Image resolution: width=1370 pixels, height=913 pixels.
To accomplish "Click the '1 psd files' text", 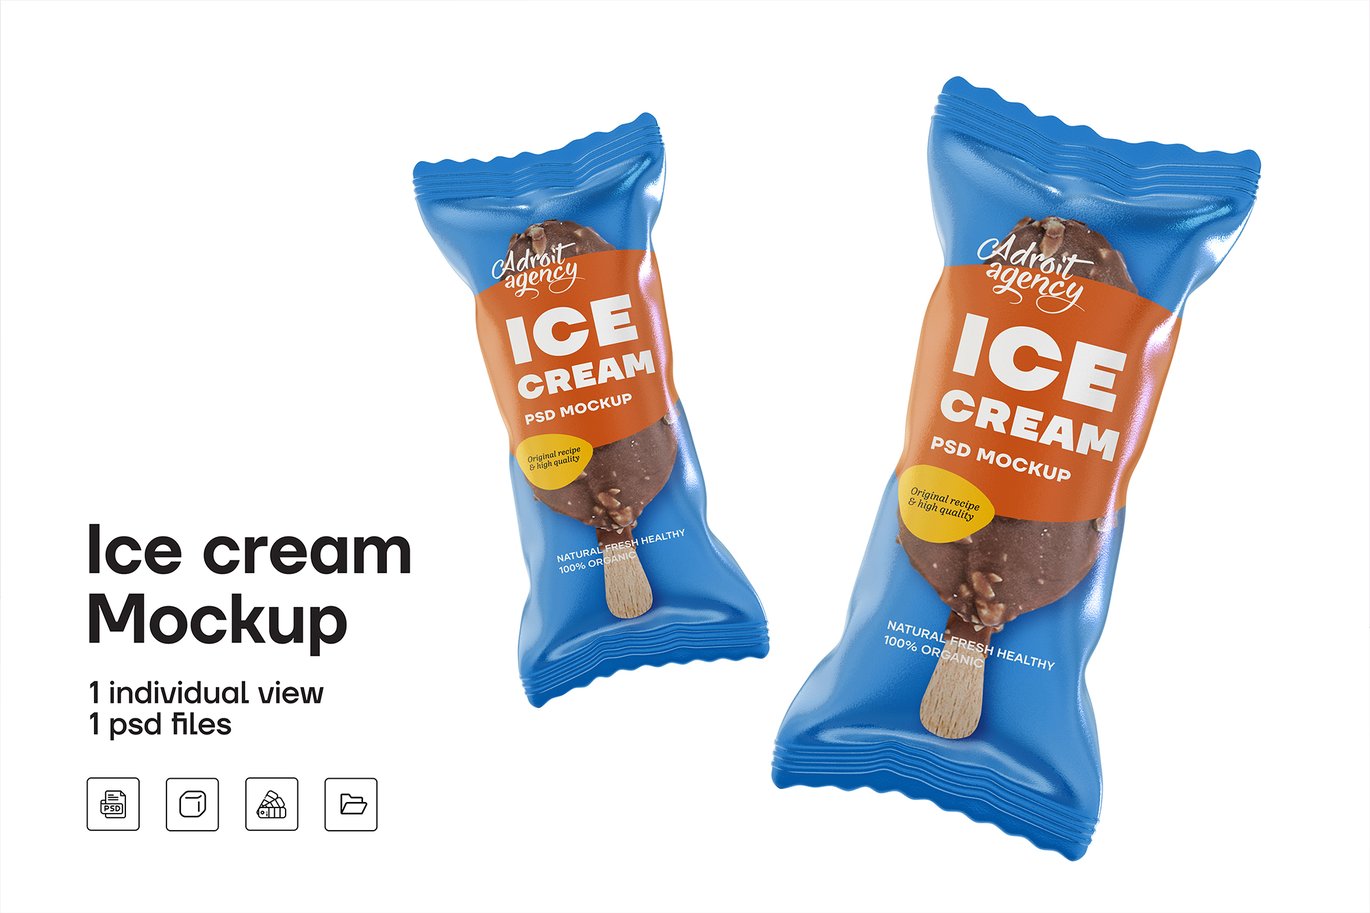I will tap(160, 724).
